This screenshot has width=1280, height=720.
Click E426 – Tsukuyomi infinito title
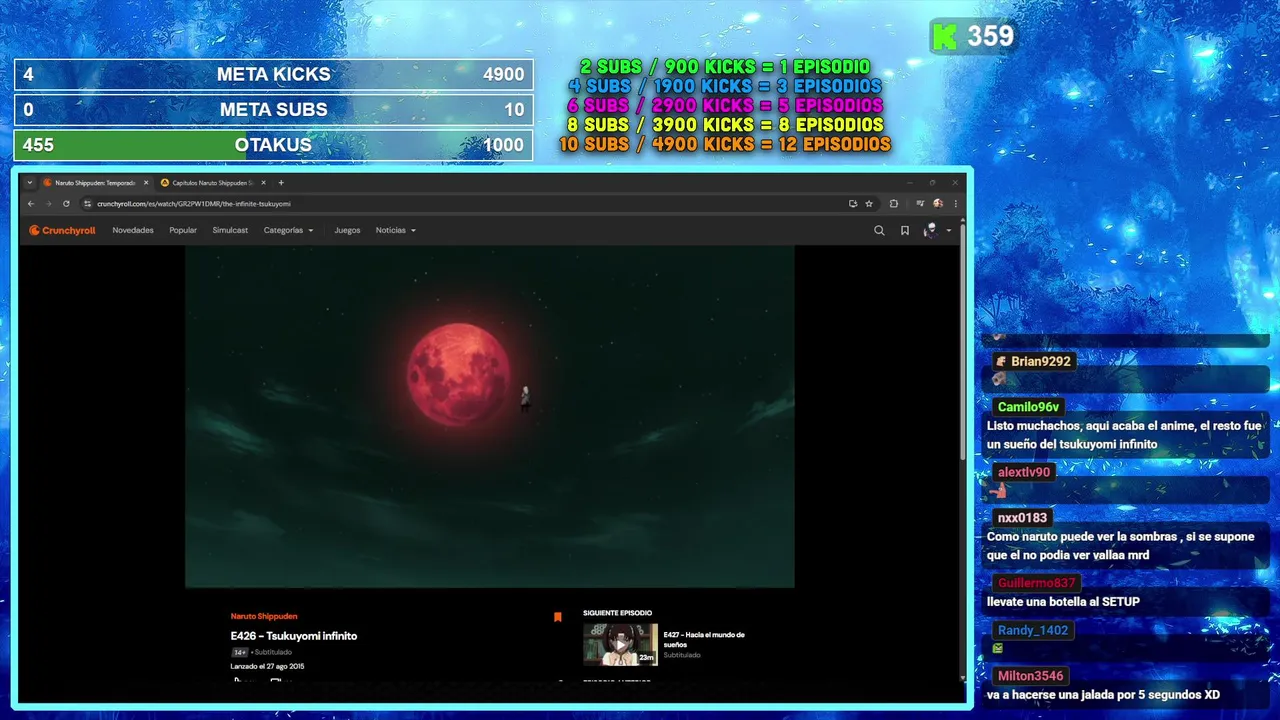pyautogui.click(x=294, y=636)
